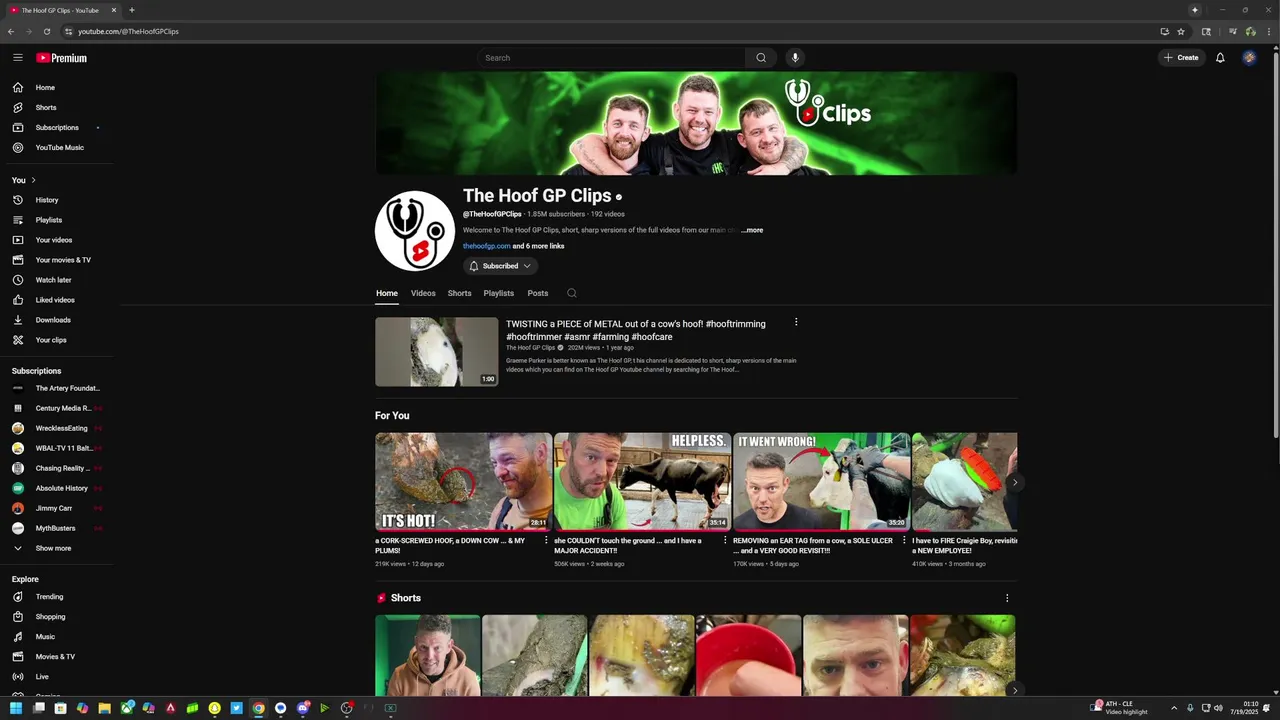This screenshot has height=720, width=1280.
Task: Click the YouTube Premium logo
Action: [62, 58]
